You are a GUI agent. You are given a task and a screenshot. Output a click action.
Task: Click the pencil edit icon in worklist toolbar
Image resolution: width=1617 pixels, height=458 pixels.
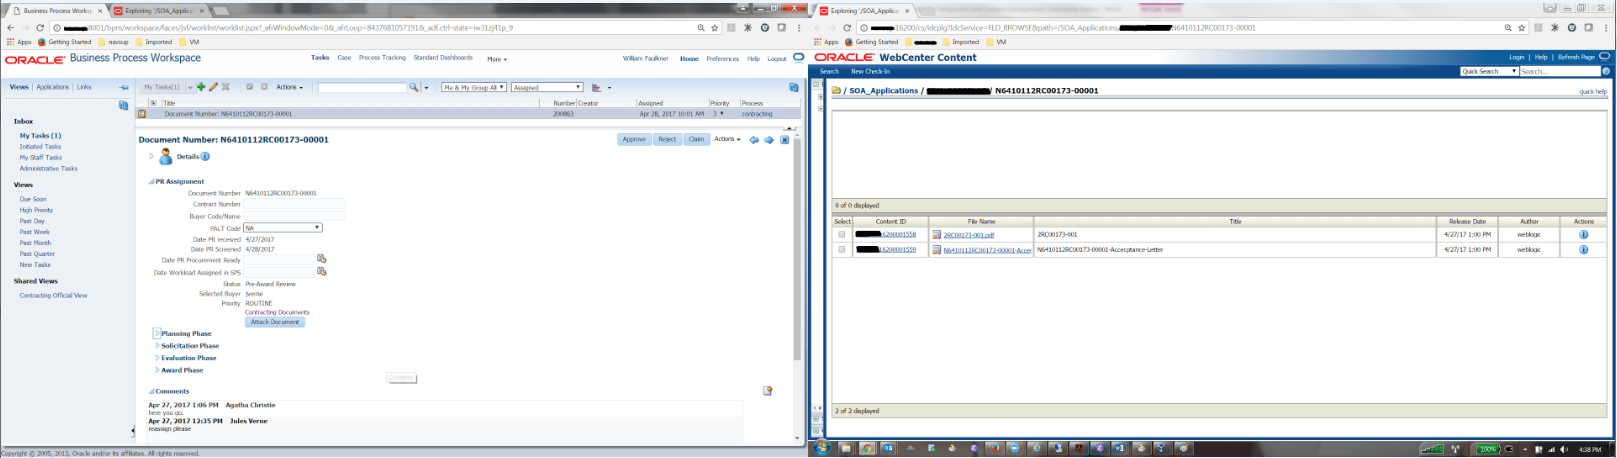[x=213, y=87]
